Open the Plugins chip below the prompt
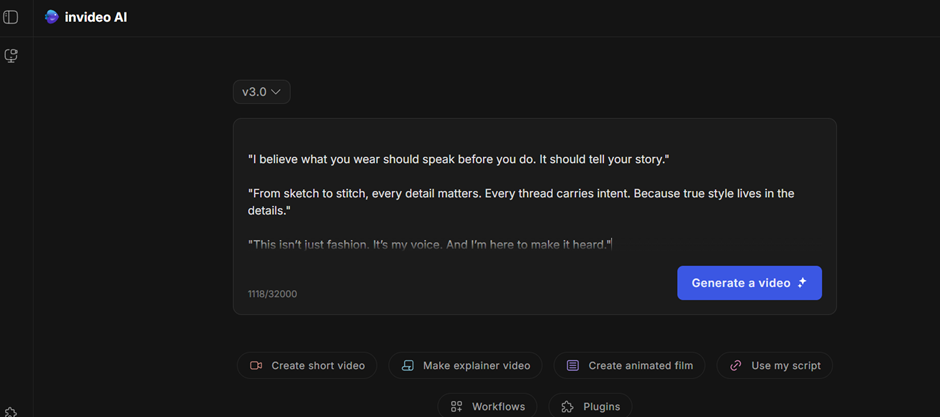940x417 pixels. coord(601,407)
